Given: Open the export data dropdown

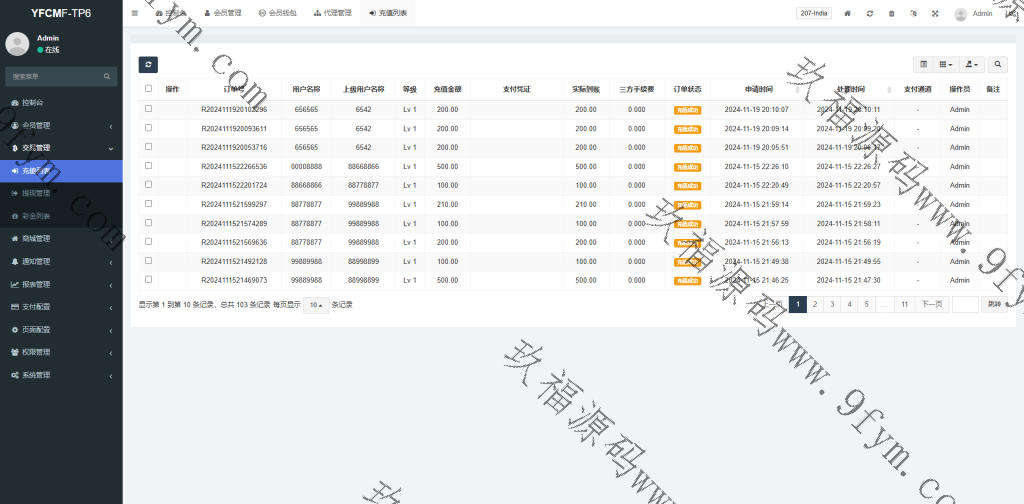Looking at the screenshot, I should 971,65.
